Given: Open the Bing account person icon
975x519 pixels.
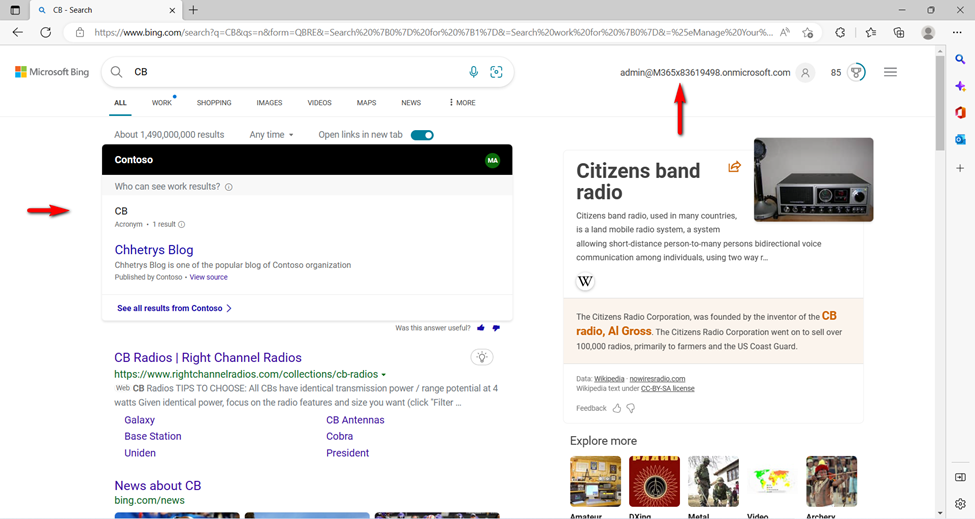Looking at the screenshot, I should pos(805,73).
